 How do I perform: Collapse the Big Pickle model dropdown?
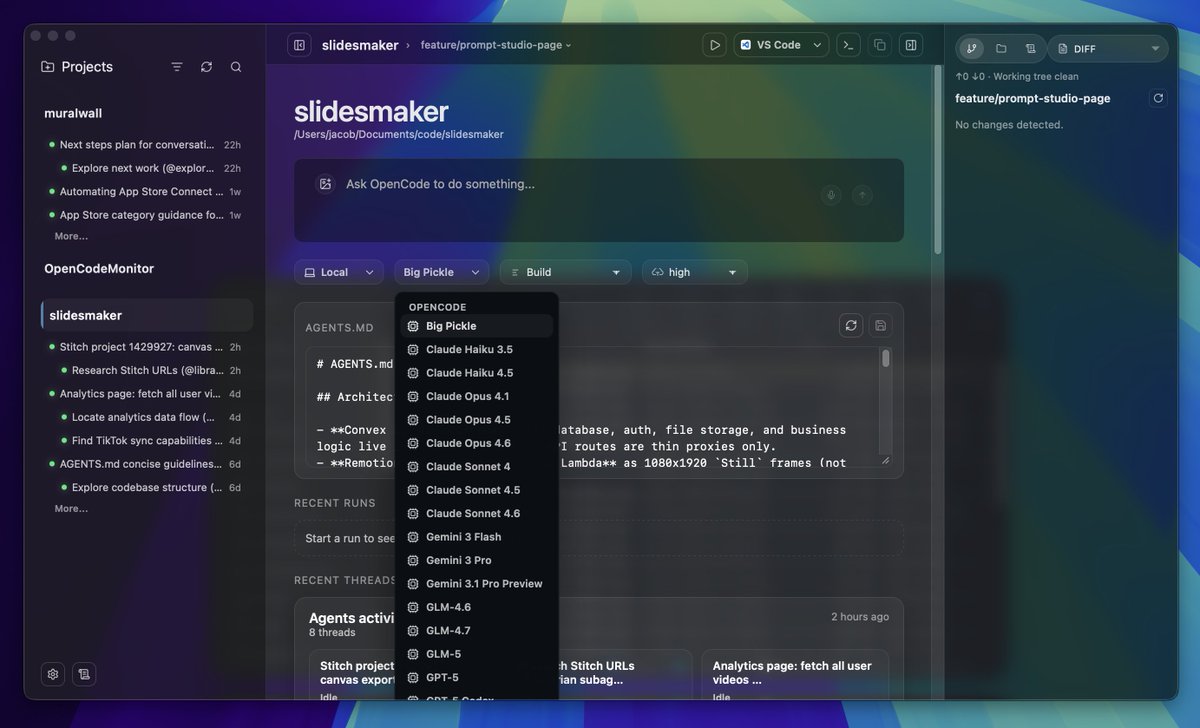[x=441, y=272]
